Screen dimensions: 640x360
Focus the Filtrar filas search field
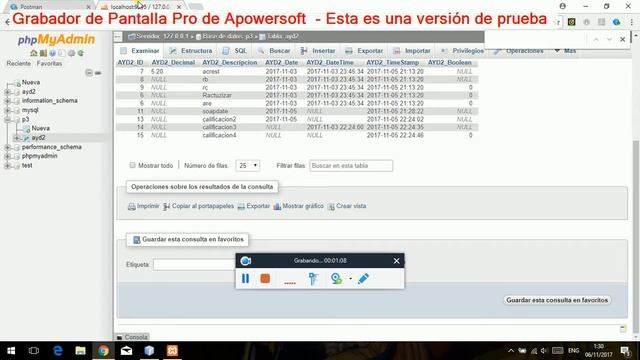pos(351,166)
